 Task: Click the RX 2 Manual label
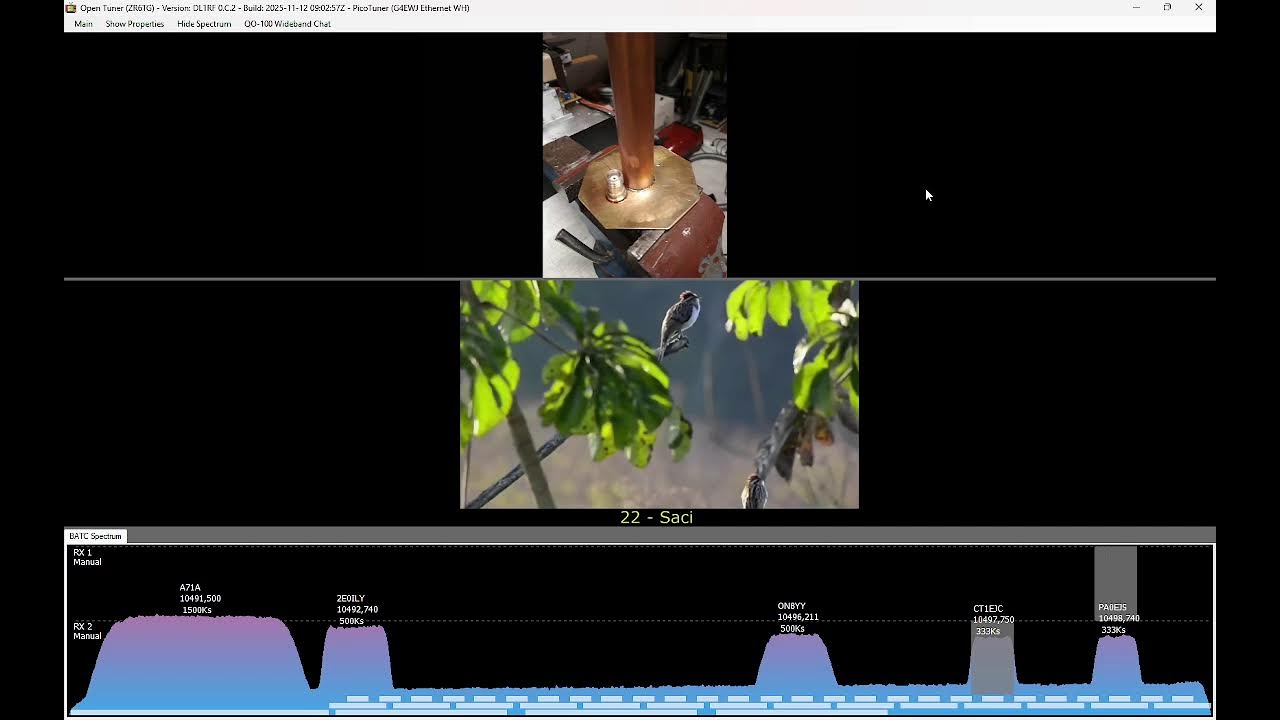coord(87,631)
